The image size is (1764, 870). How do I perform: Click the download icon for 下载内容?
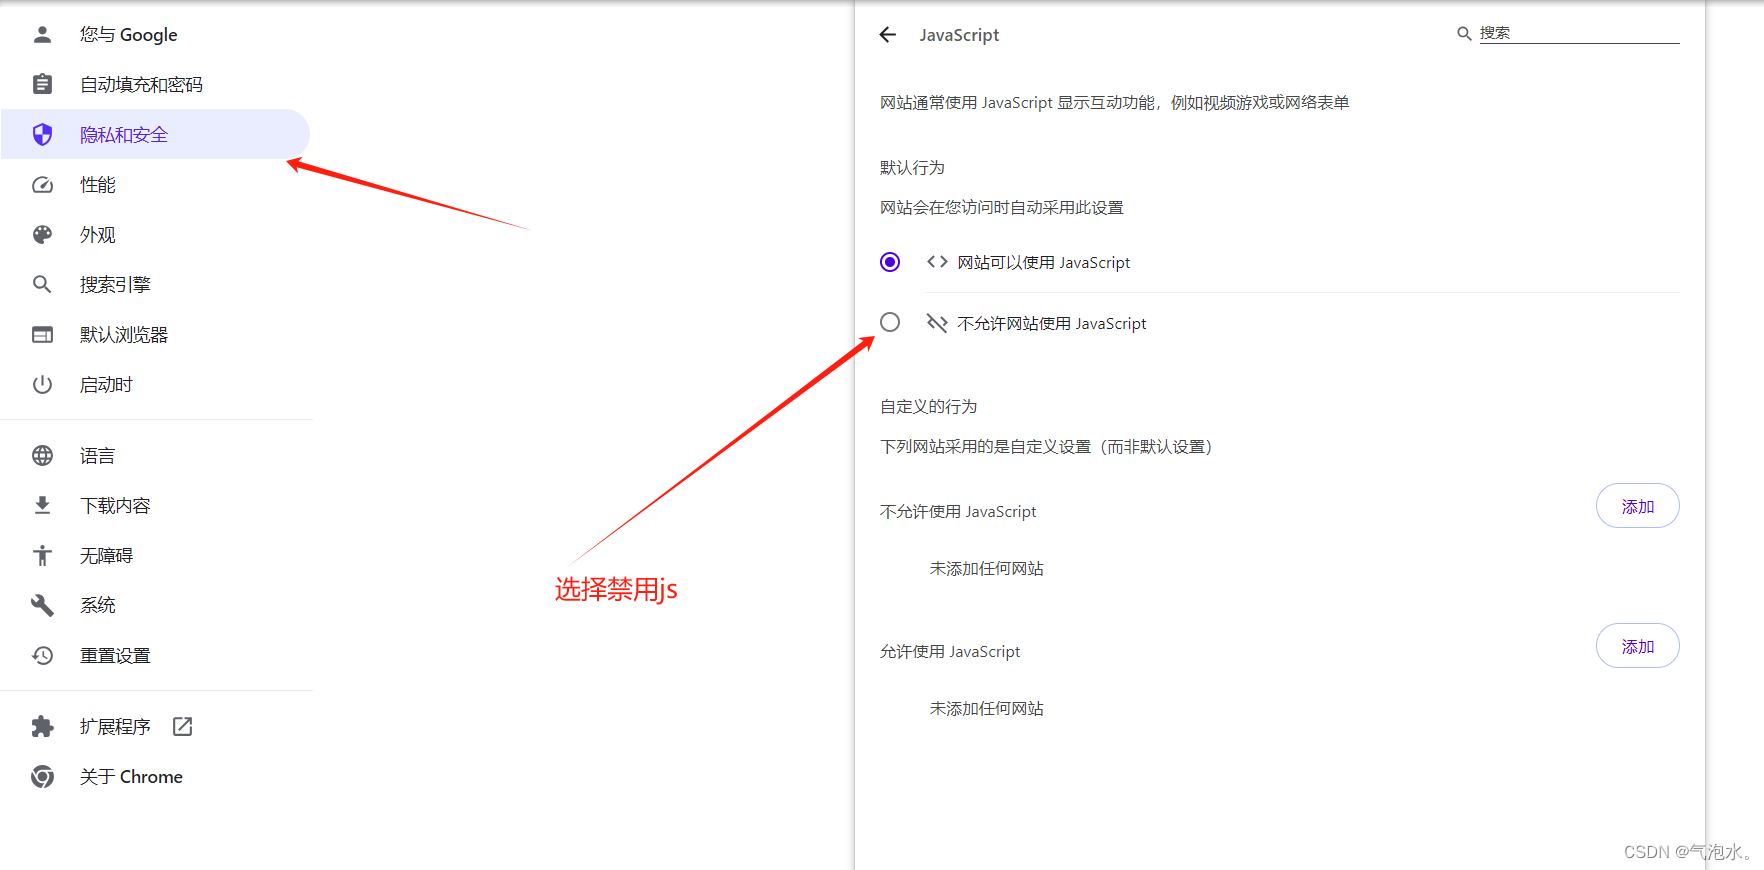click(x=42, y=505)
